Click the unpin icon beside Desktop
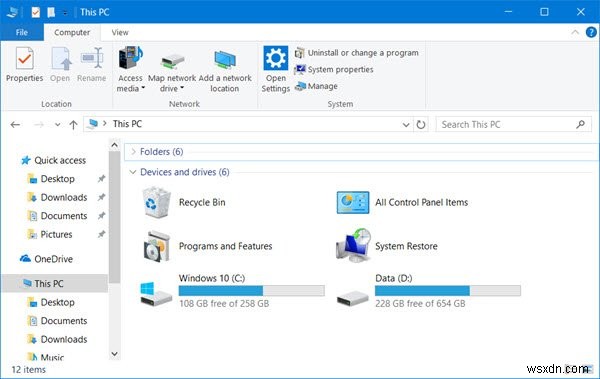The width and height of the screenshot is (600, 379). point(101,178)
